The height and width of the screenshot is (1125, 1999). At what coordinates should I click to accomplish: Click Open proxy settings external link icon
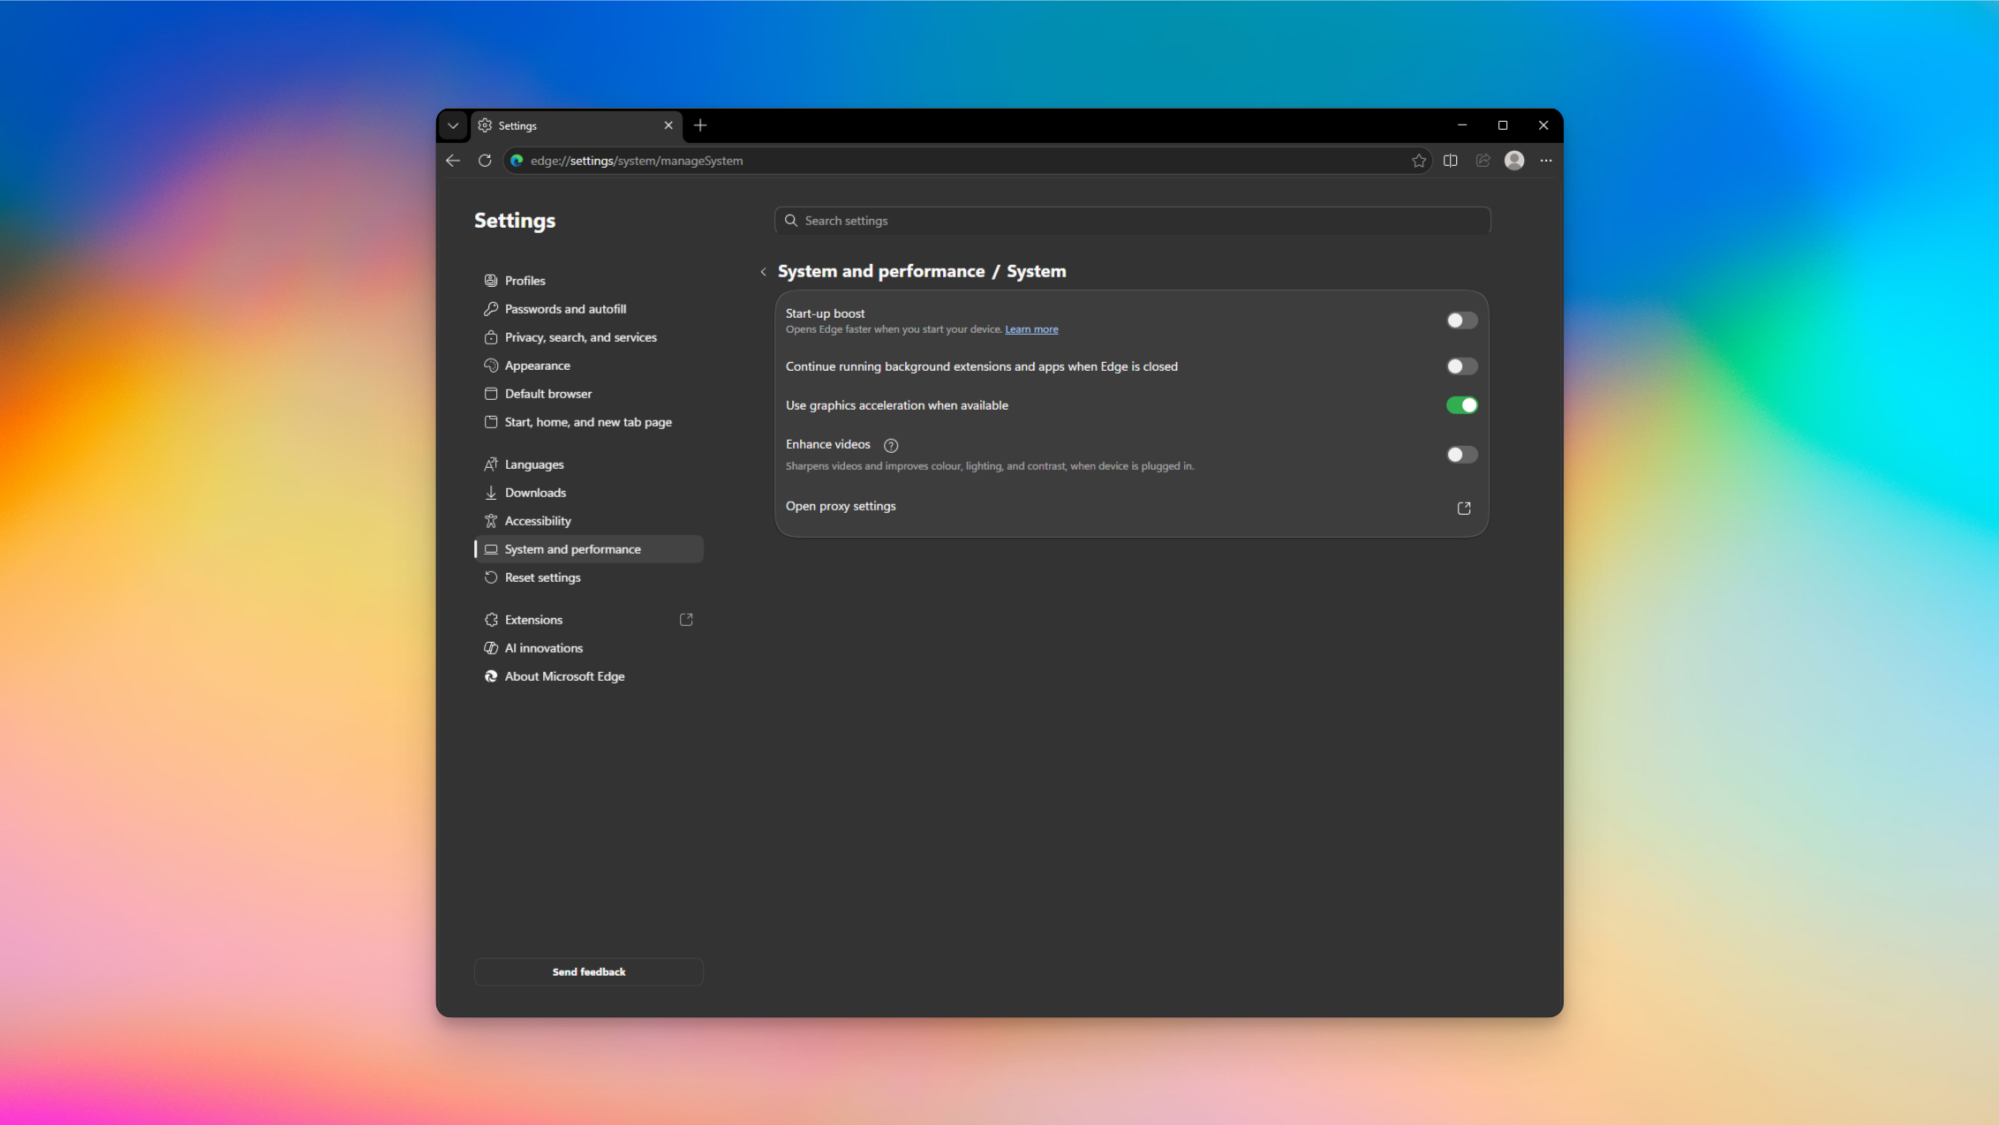click(1464, 508)
